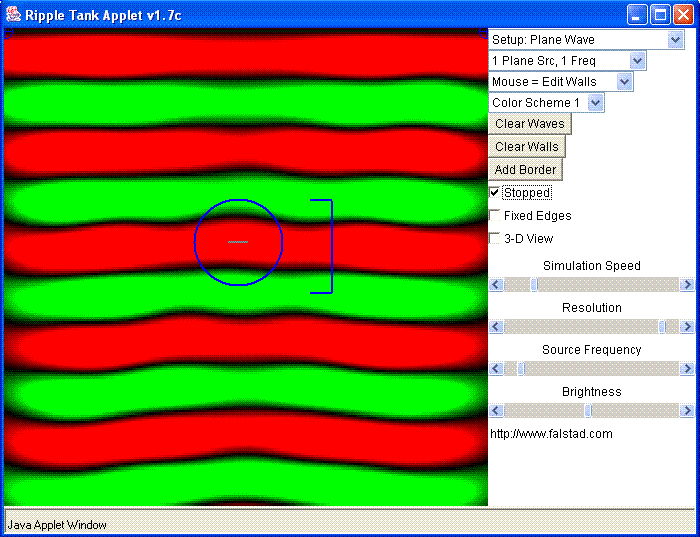
Task: Click the Add Border button
Action: (x=525, y=170)
